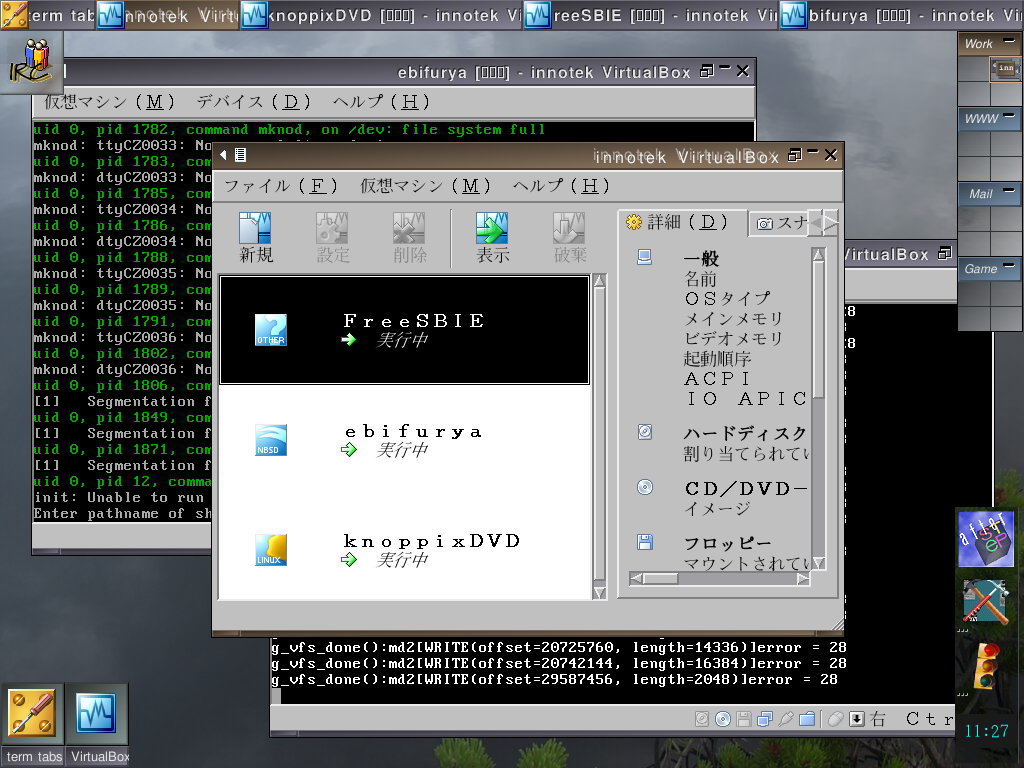Click the network status bar indicator
The image size is (1024, 768).
(x=765, y=719)
